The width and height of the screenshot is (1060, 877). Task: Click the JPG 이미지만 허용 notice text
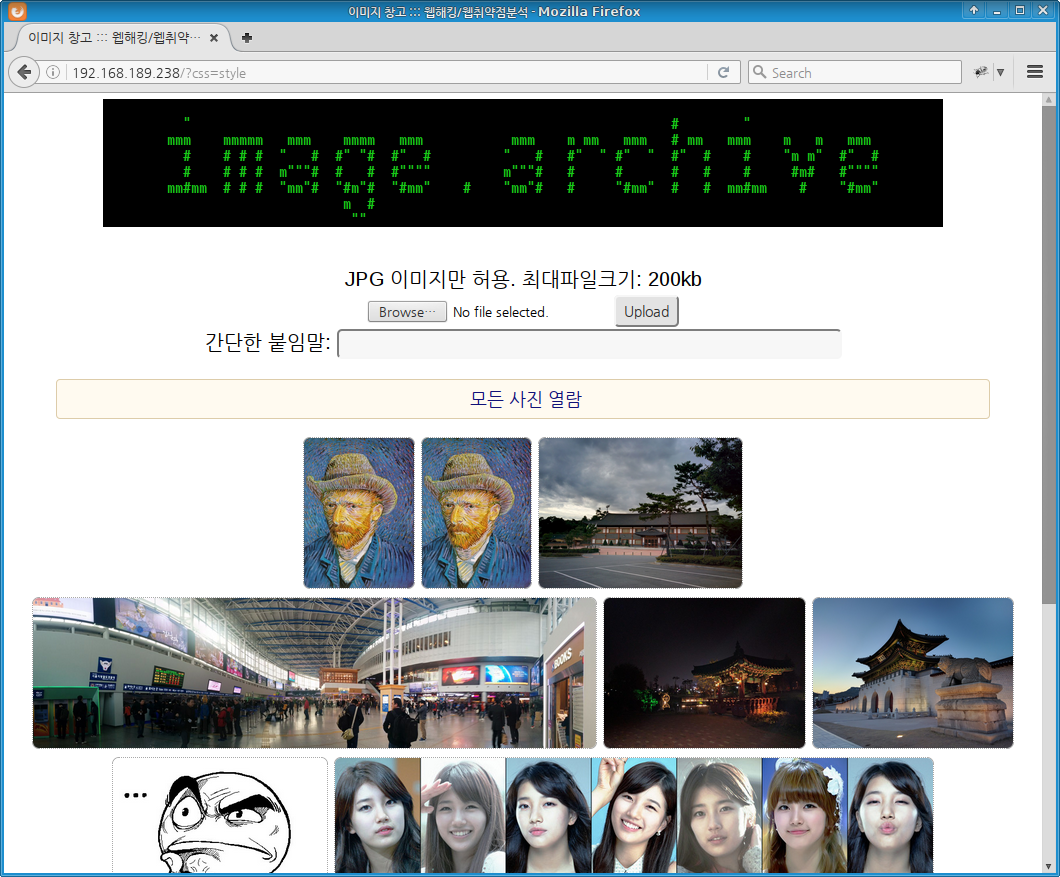click(x=523, y=279)
